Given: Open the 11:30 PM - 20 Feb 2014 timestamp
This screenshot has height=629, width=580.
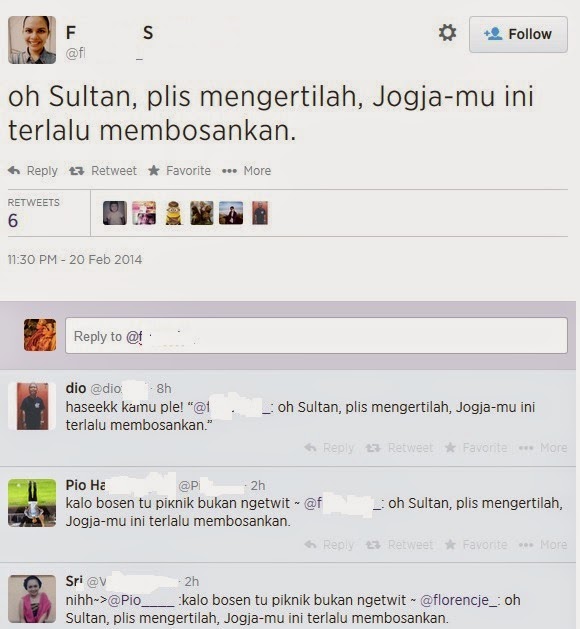Looking at the screenshot, I should click(75, 260).
